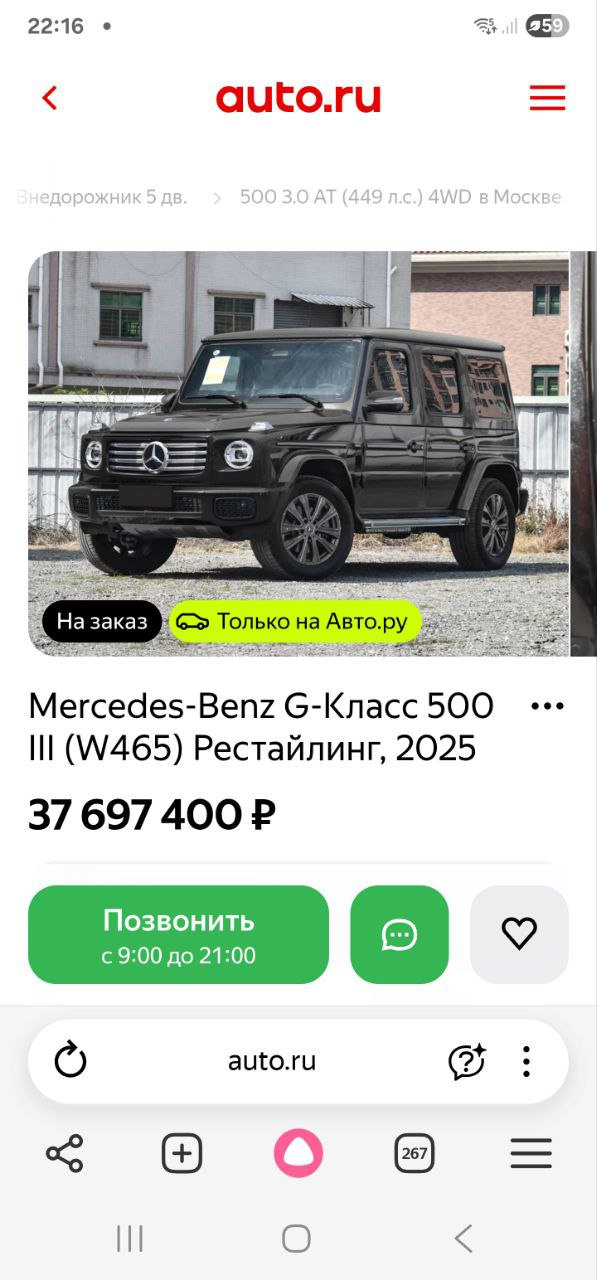
Task: Open Внедорожник 5 дв. breadcrumb
Action: [x=102, y=197]
